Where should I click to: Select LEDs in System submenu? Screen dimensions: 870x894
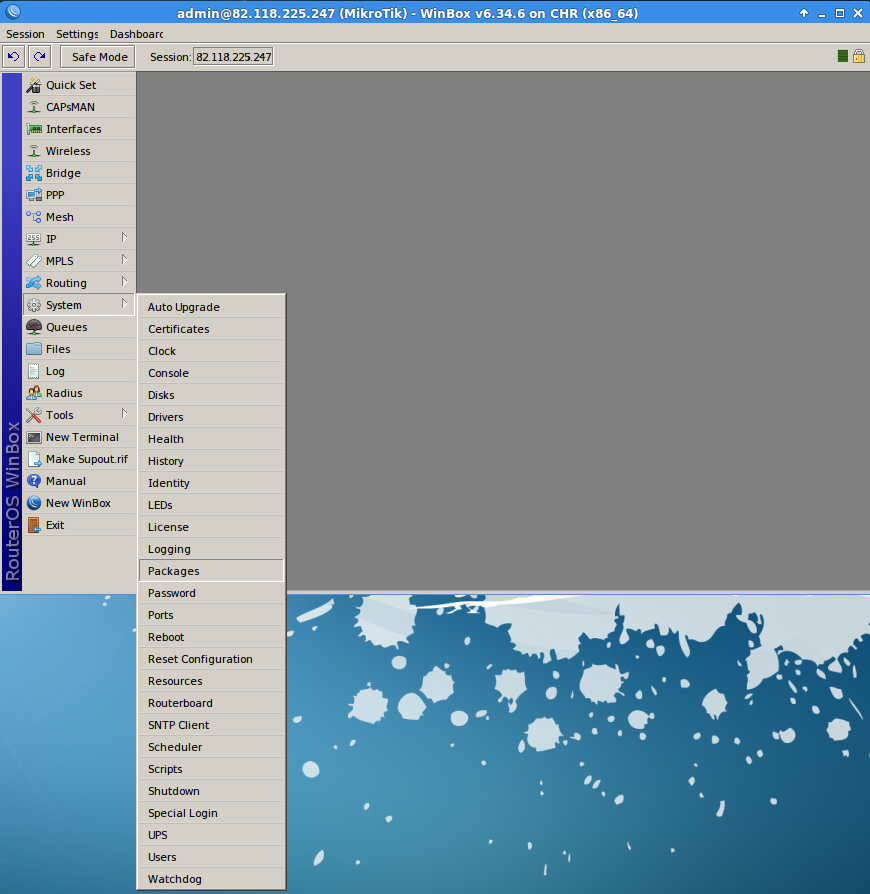(x=211, y=505)
